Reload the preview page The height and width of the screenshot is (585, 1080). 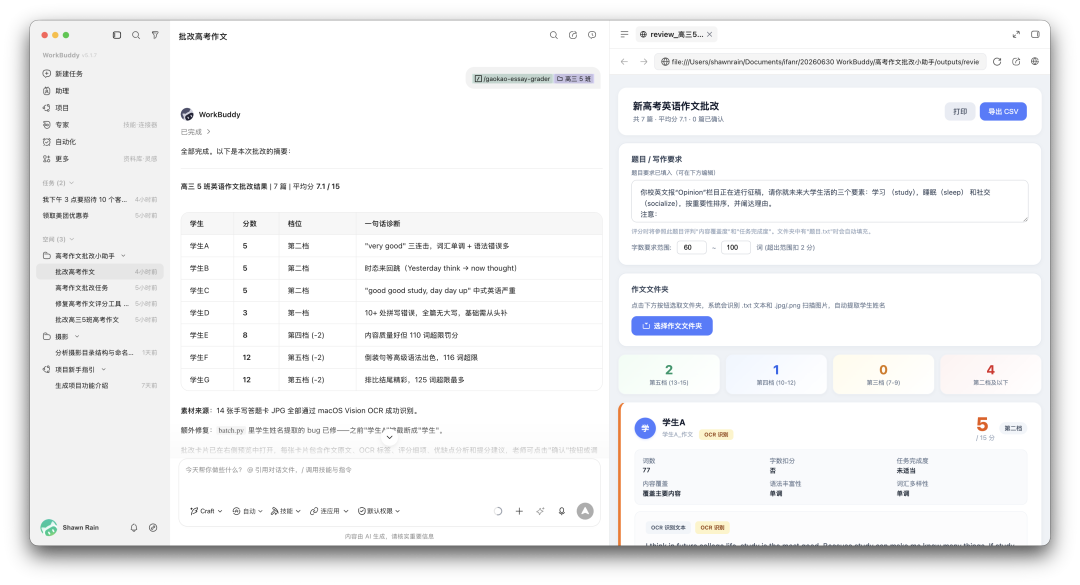pyautogui.click(x=997, y=62)
